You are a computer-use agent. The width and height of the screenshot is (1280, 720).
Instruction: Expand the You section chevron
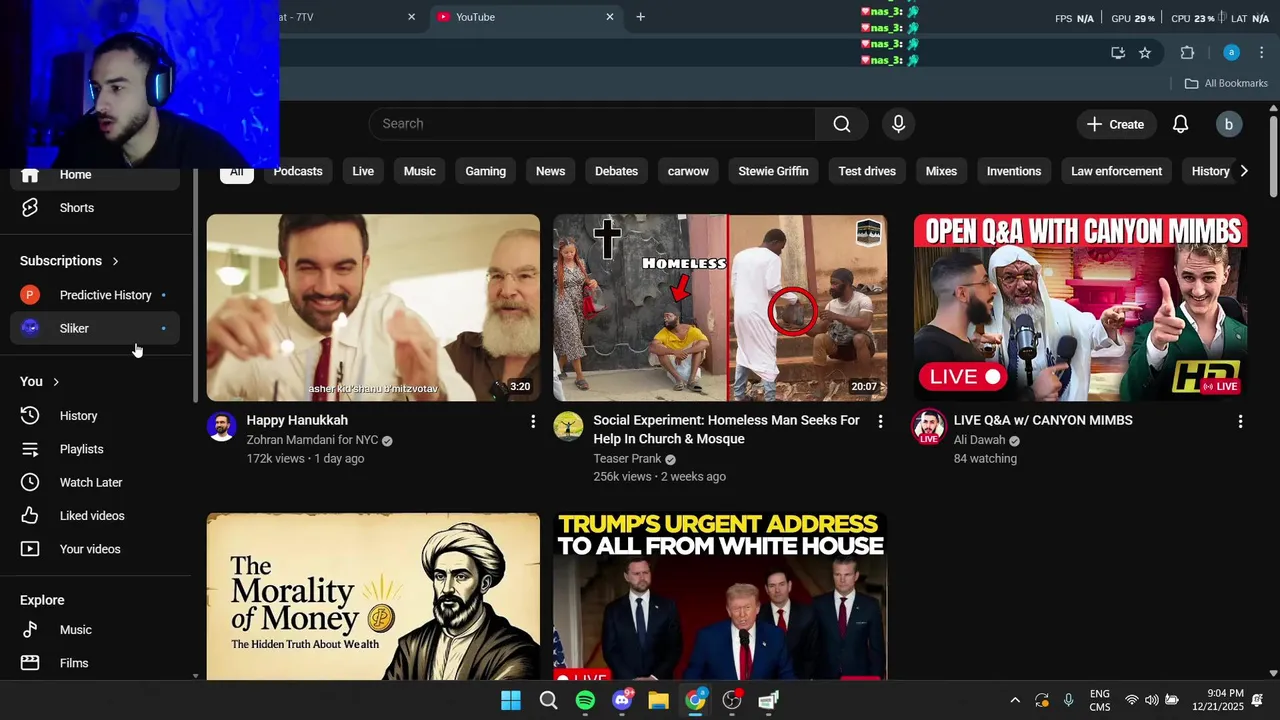(x=56, y=382)
